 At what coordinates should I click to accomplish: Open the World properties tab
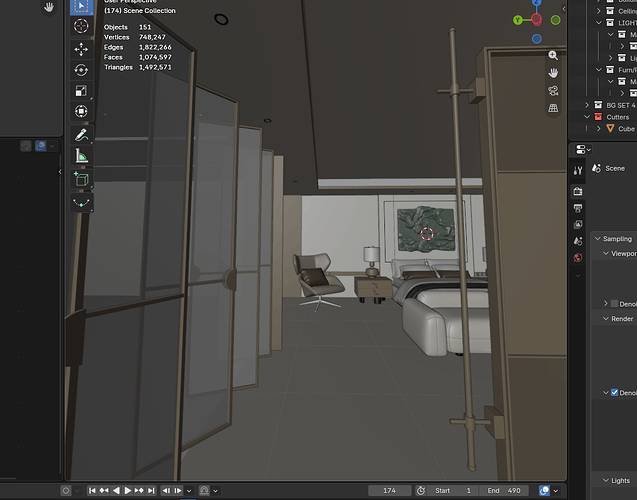pyautogui.click(x=578, y=258)
